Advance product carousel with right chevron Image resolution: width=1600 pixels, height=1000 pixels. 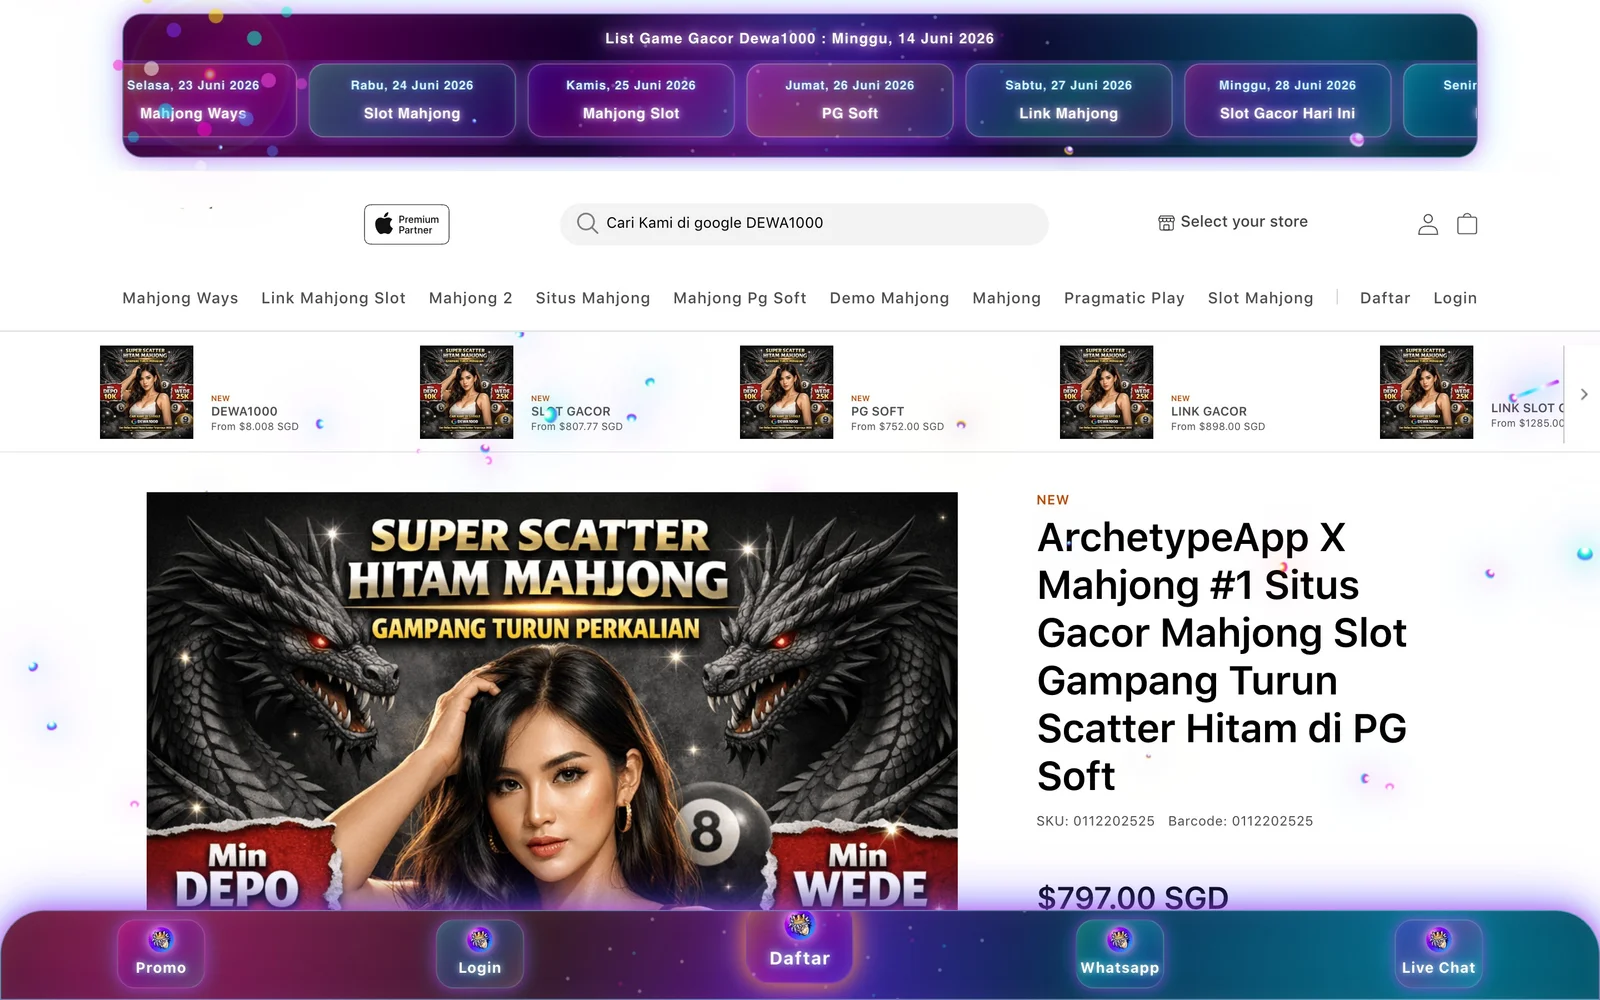(1584, 394)
